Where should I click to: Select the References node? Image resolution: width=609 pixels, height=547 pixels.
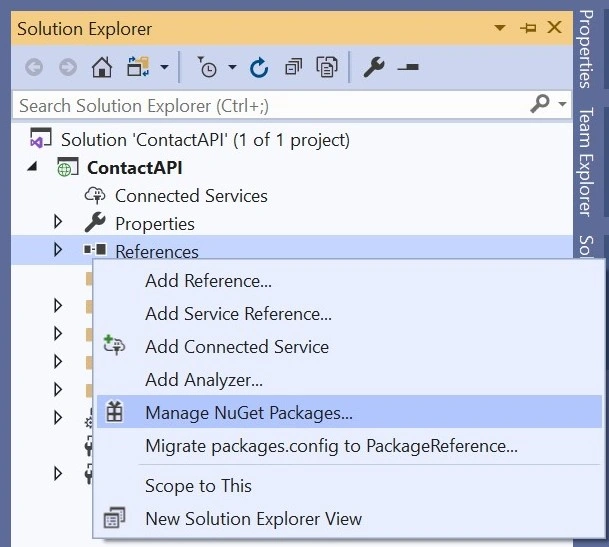157,252
